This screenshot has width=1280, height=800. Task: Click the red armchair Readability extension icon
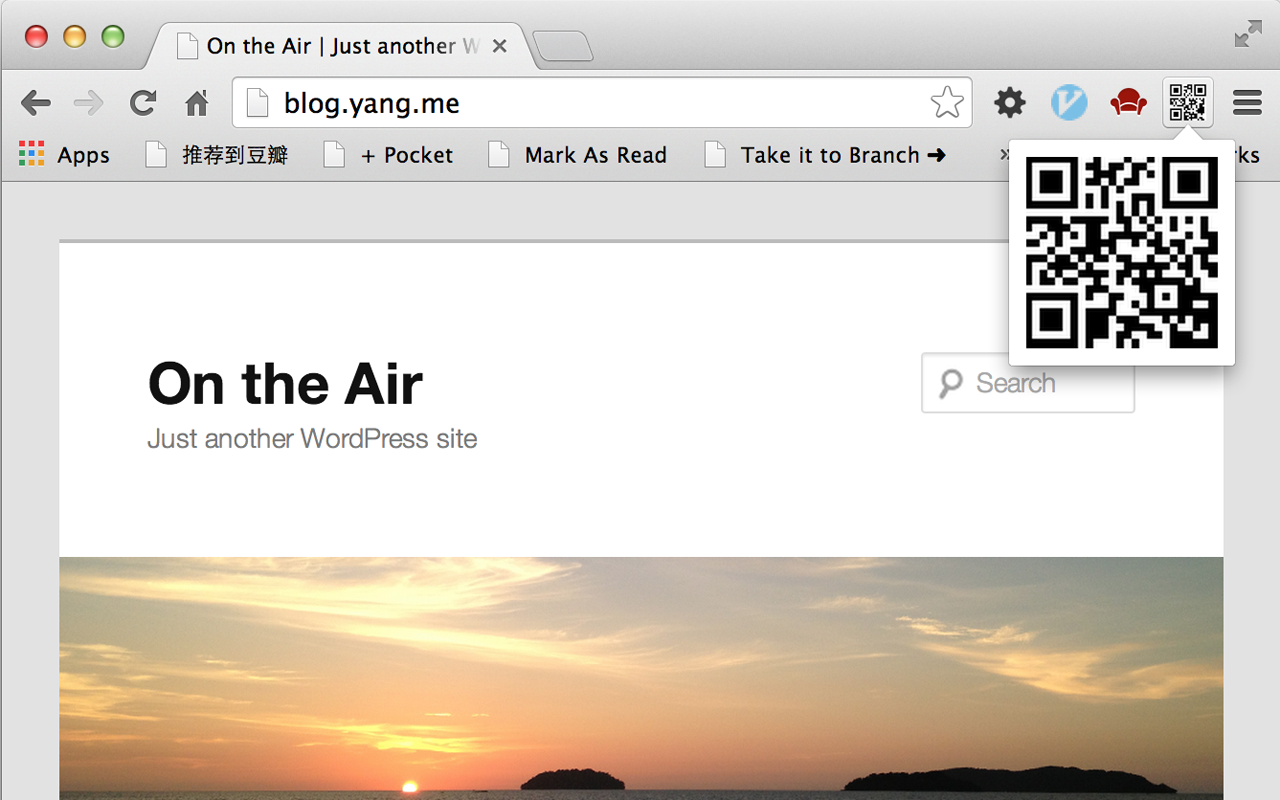click(x=1128, y=102)
